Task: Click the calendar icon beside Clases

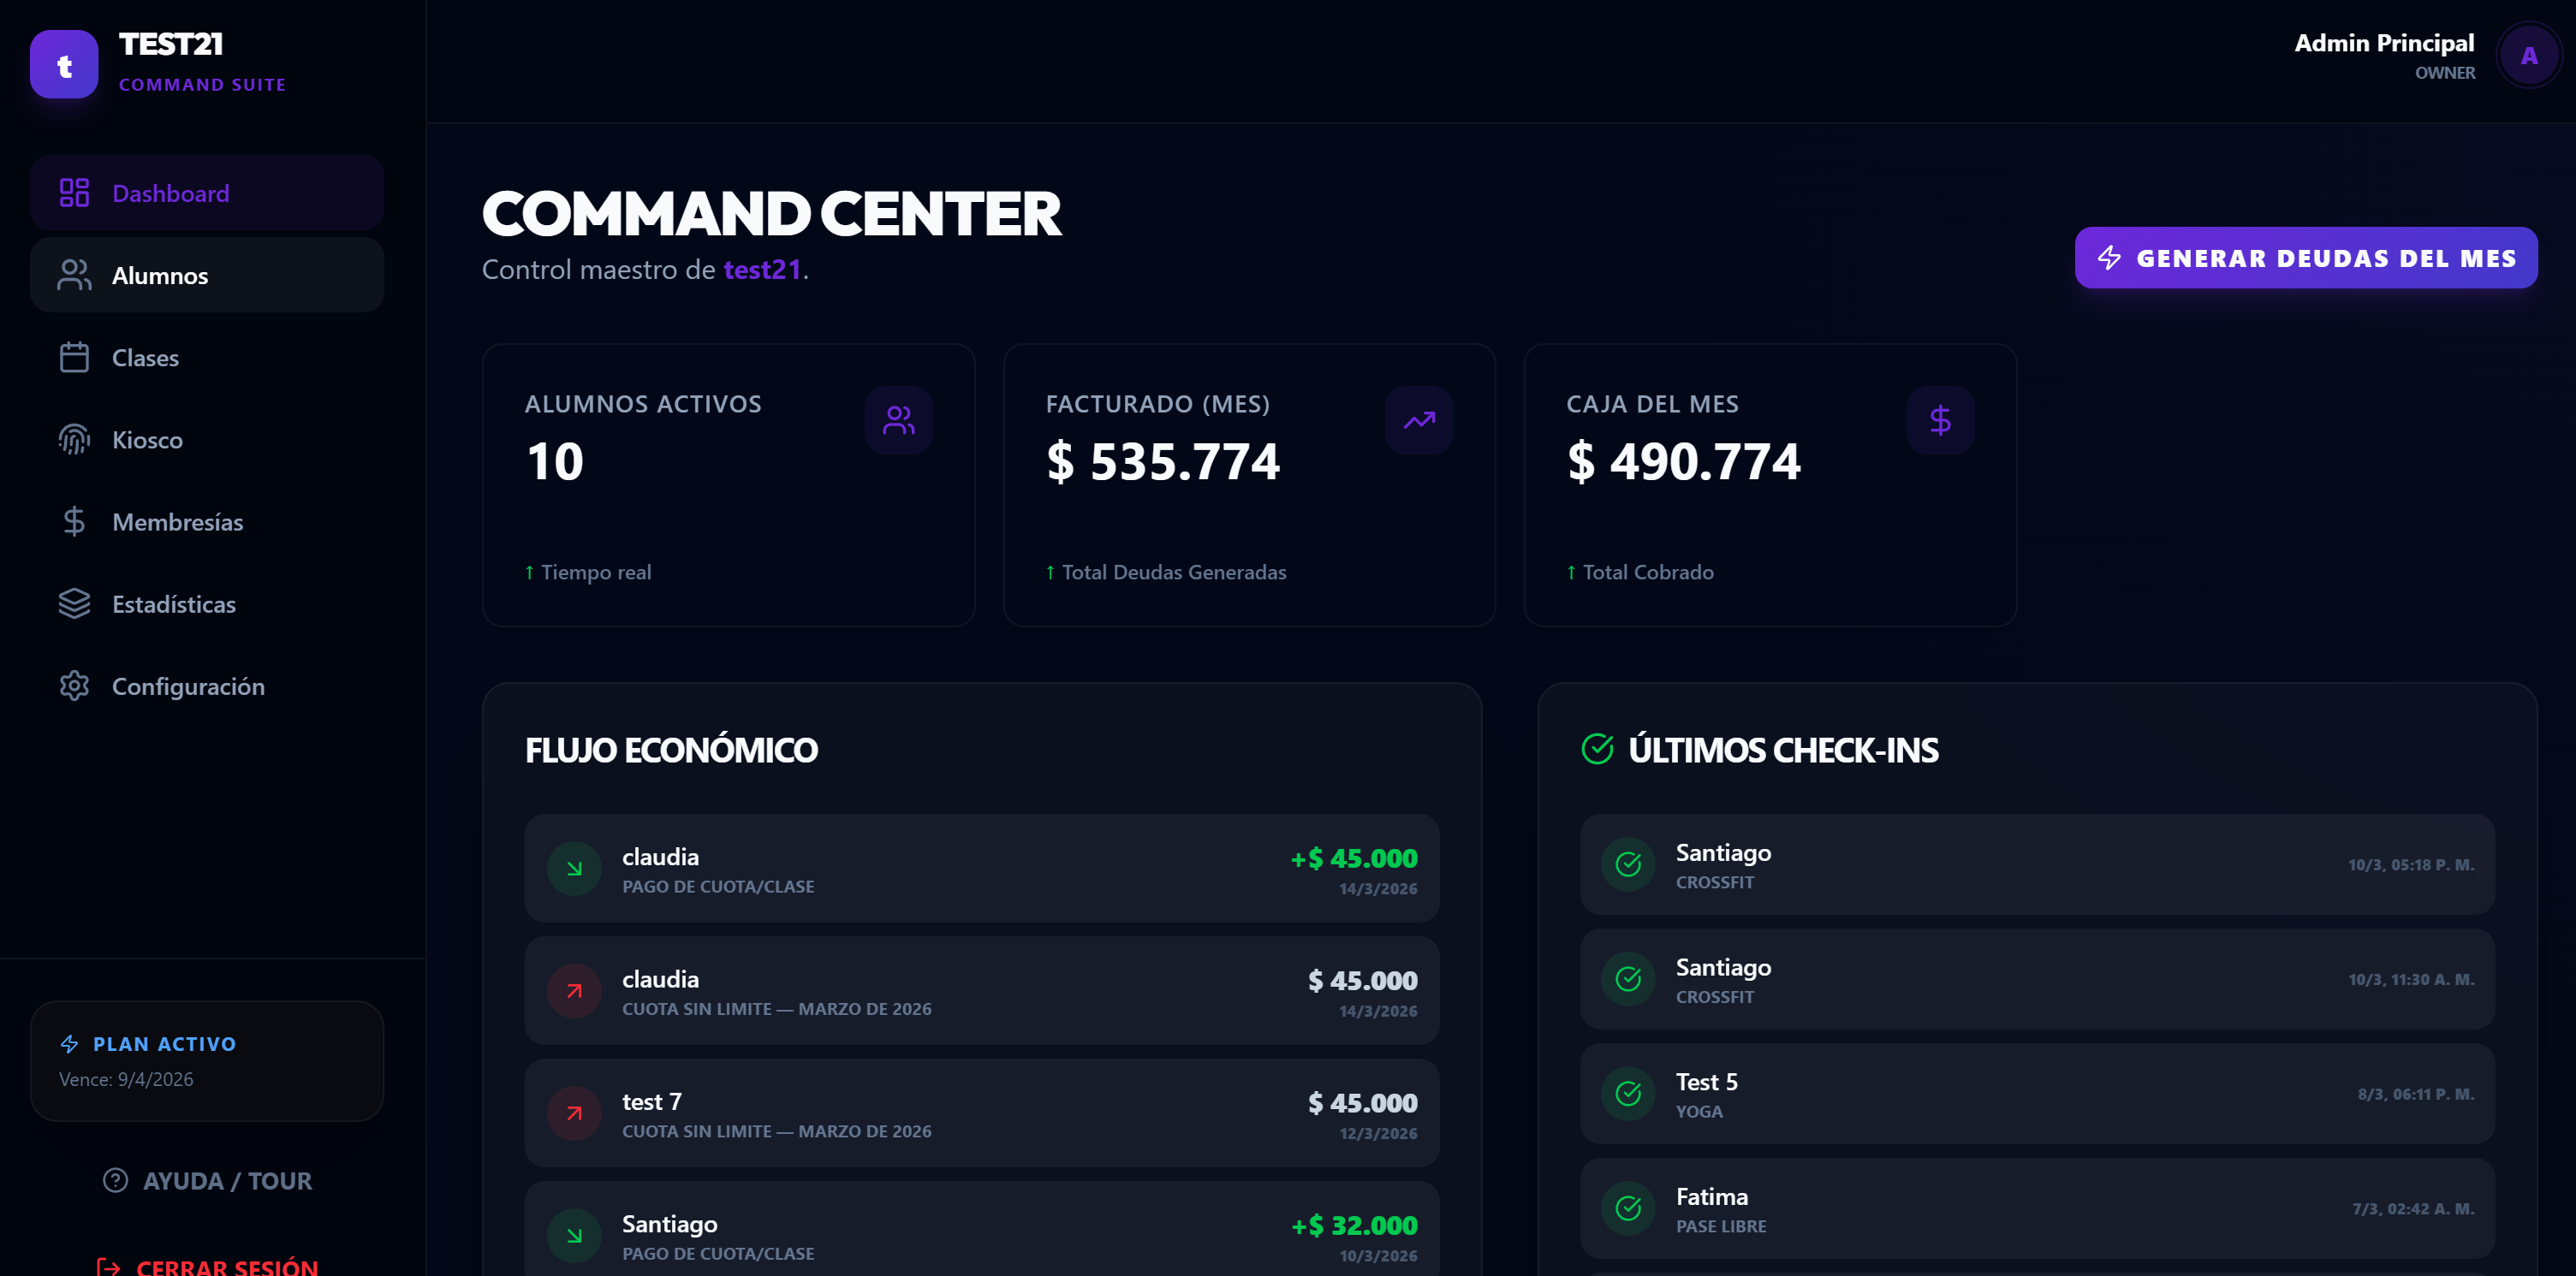Action: click(74, 357)
